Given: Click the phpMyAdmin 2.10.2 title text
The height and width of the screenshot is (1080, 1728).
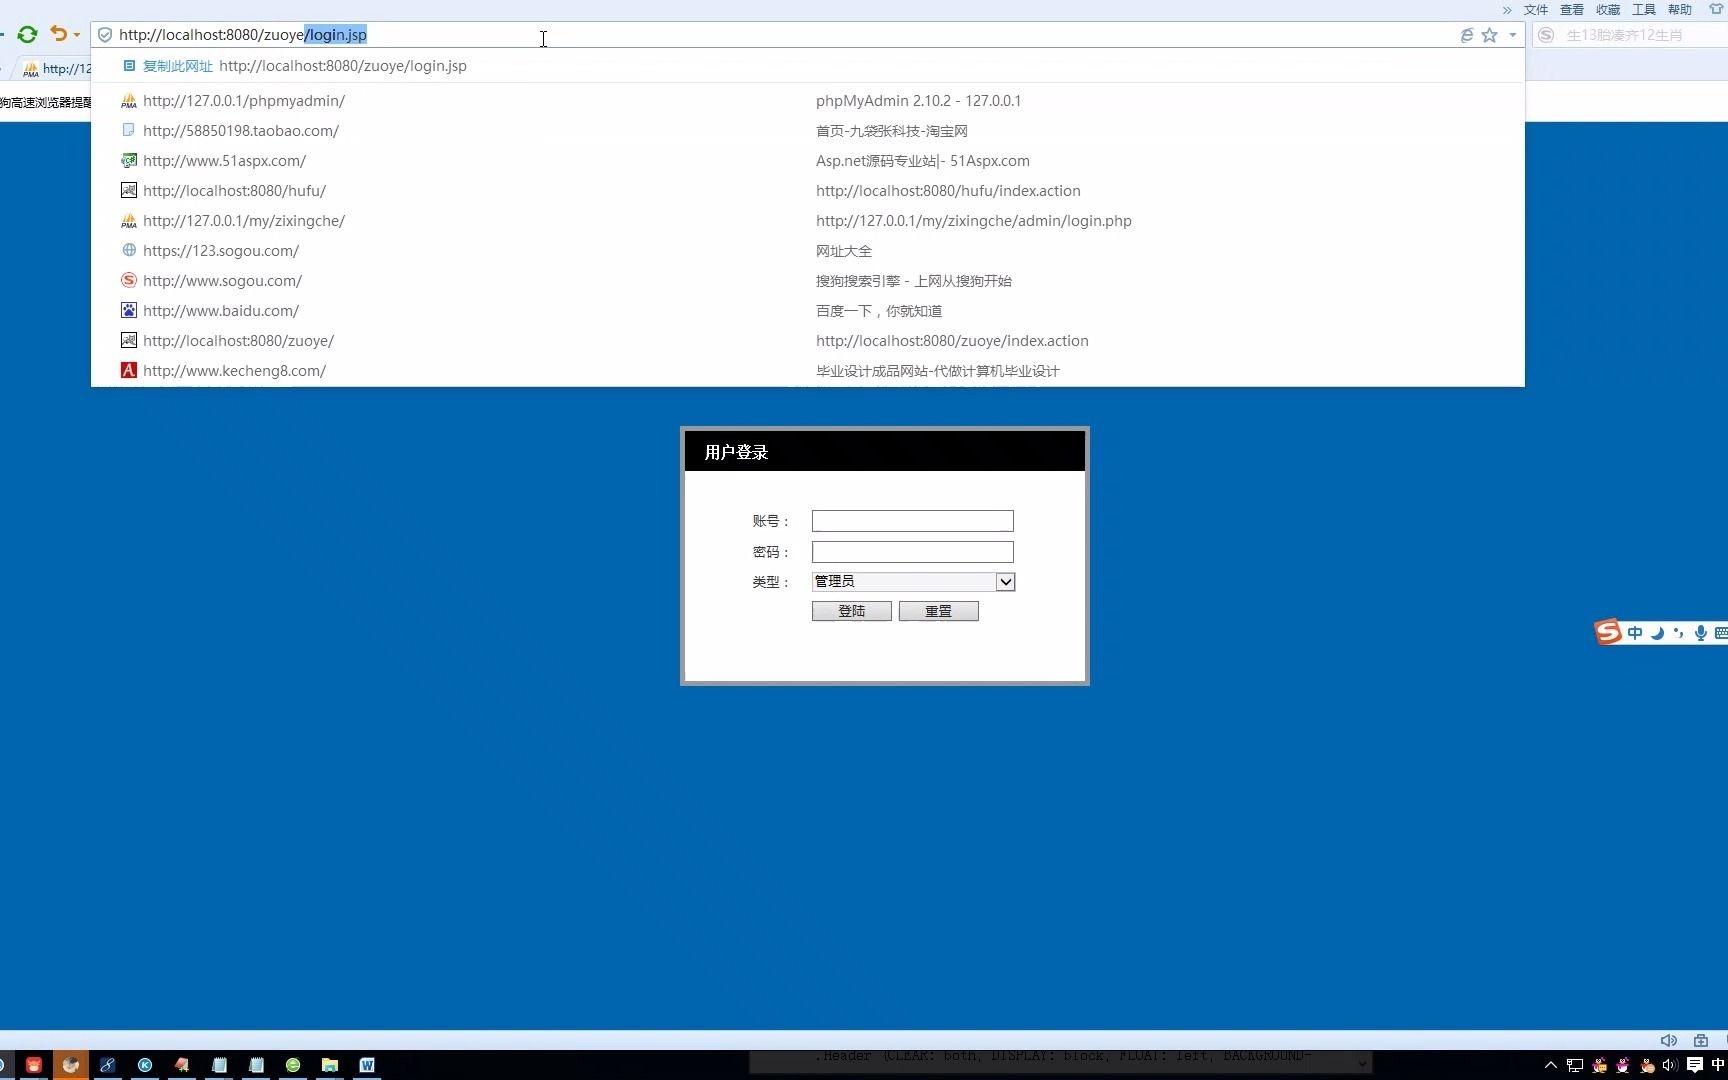Looking at the screenshot, I should (918, 101).
